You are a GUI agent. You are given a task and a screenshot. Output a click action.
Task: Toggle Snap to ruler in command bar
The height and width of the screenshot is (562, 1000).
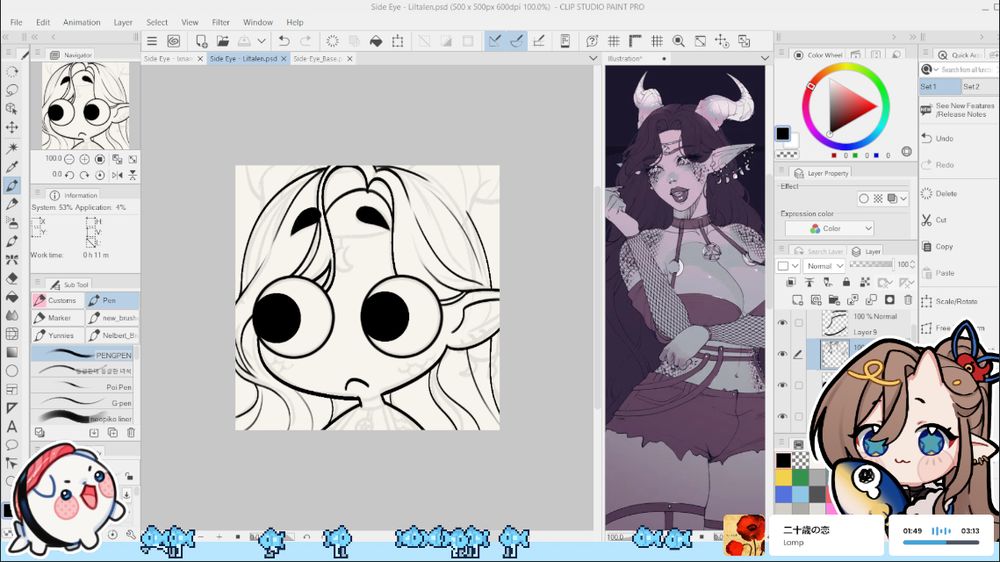[x=494, y=41]
